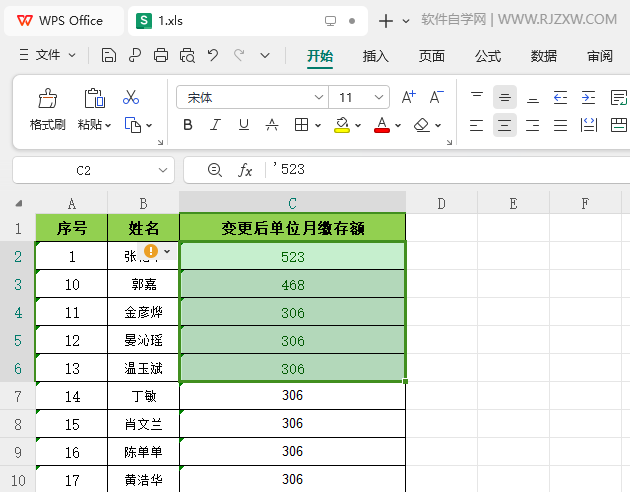Click the WPS Office home tab

pyautogui.click(x=63, y=20)
